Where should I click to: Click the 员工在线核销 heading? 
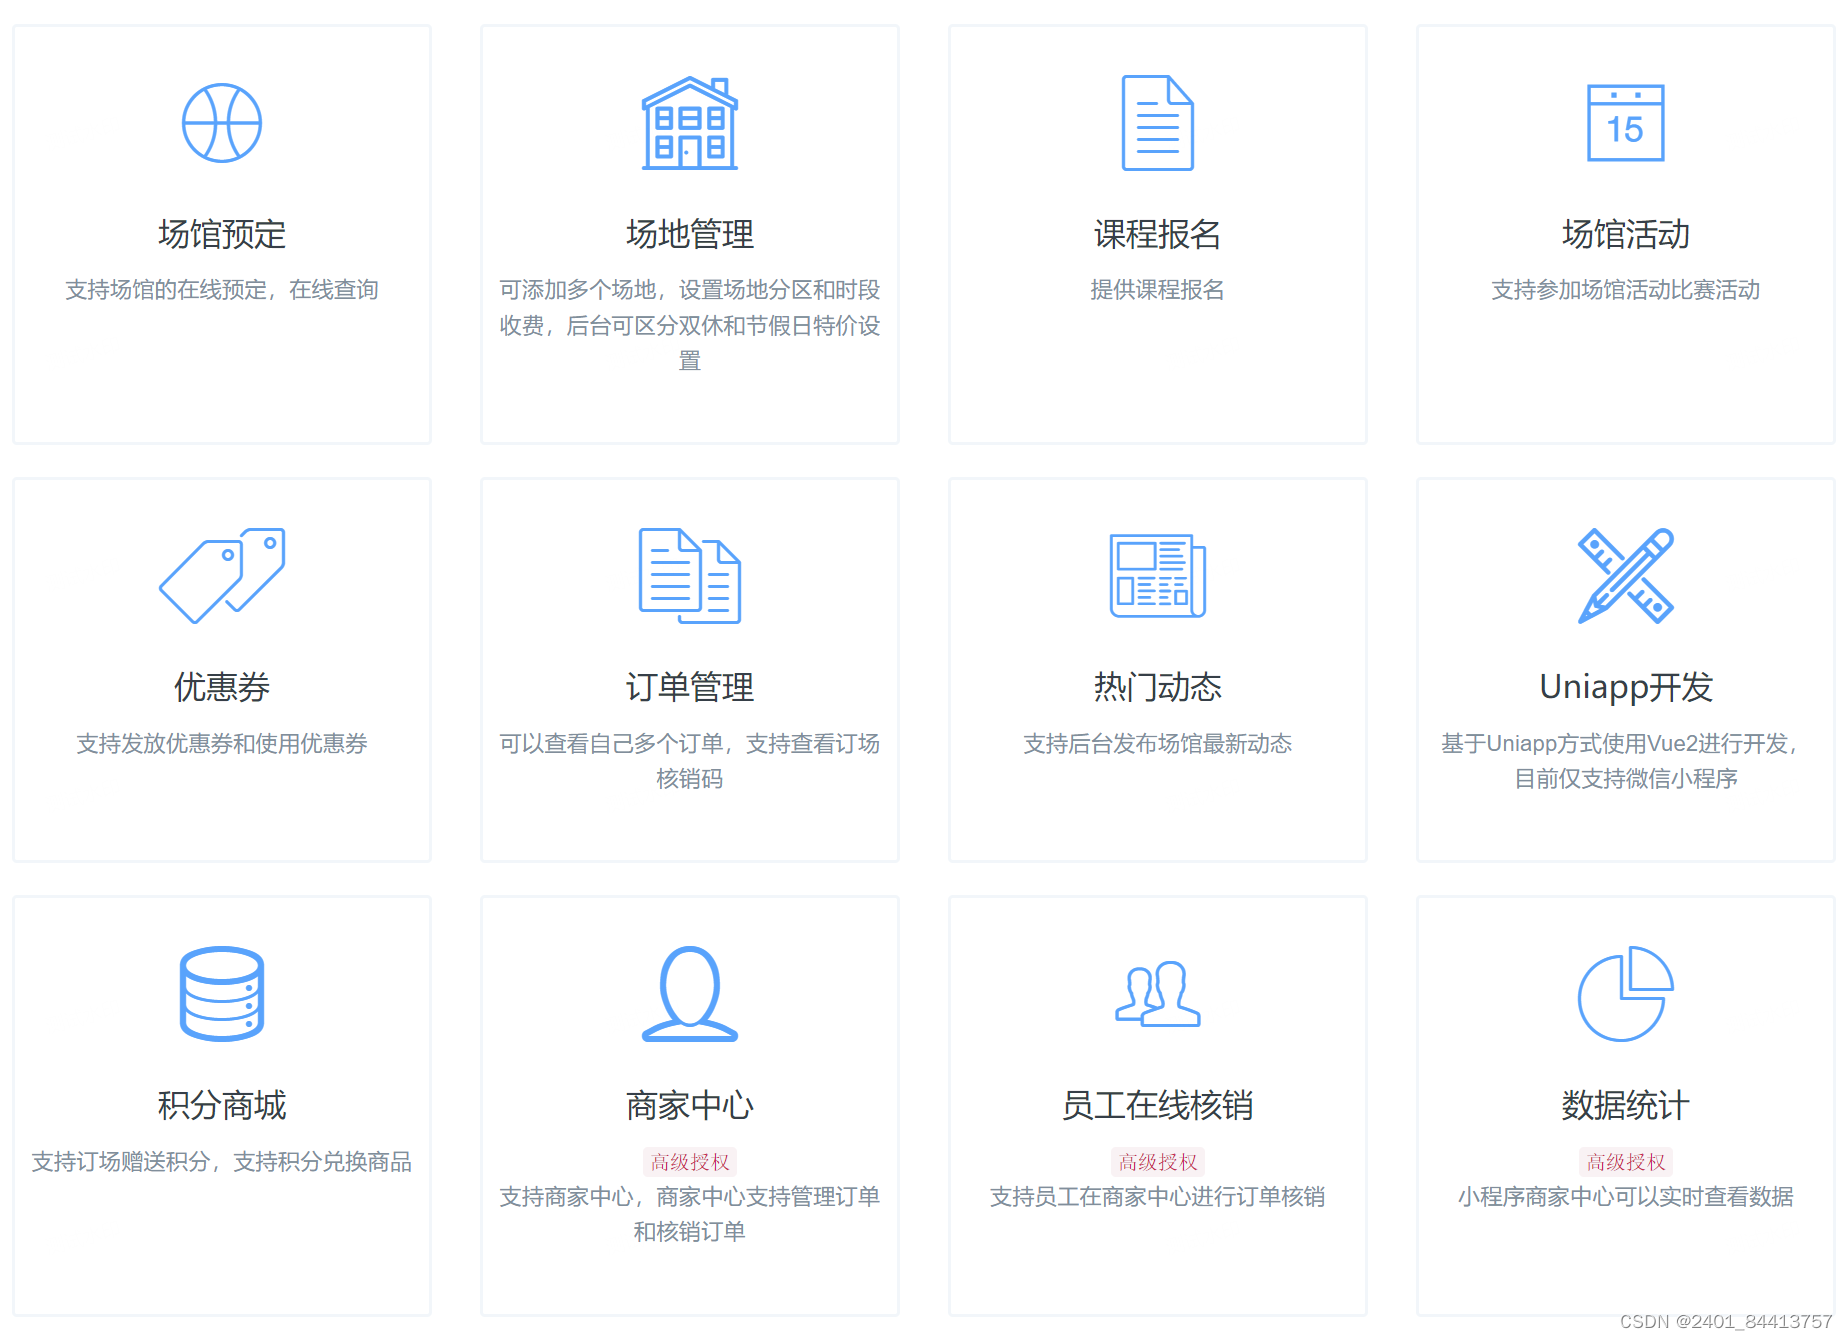coord(1158,1105)
